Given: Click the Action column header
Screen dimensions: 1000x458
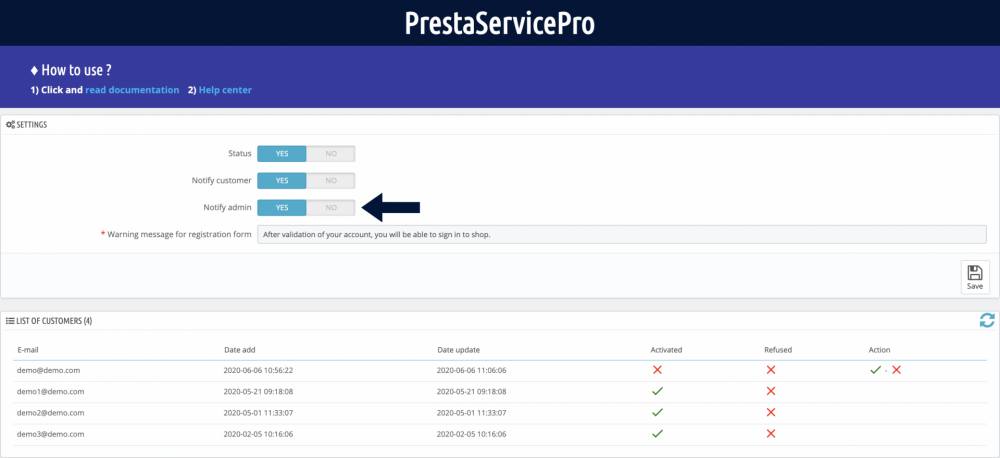Looking at the screenshot, I should pyautogui.click(x=879, y=350).
